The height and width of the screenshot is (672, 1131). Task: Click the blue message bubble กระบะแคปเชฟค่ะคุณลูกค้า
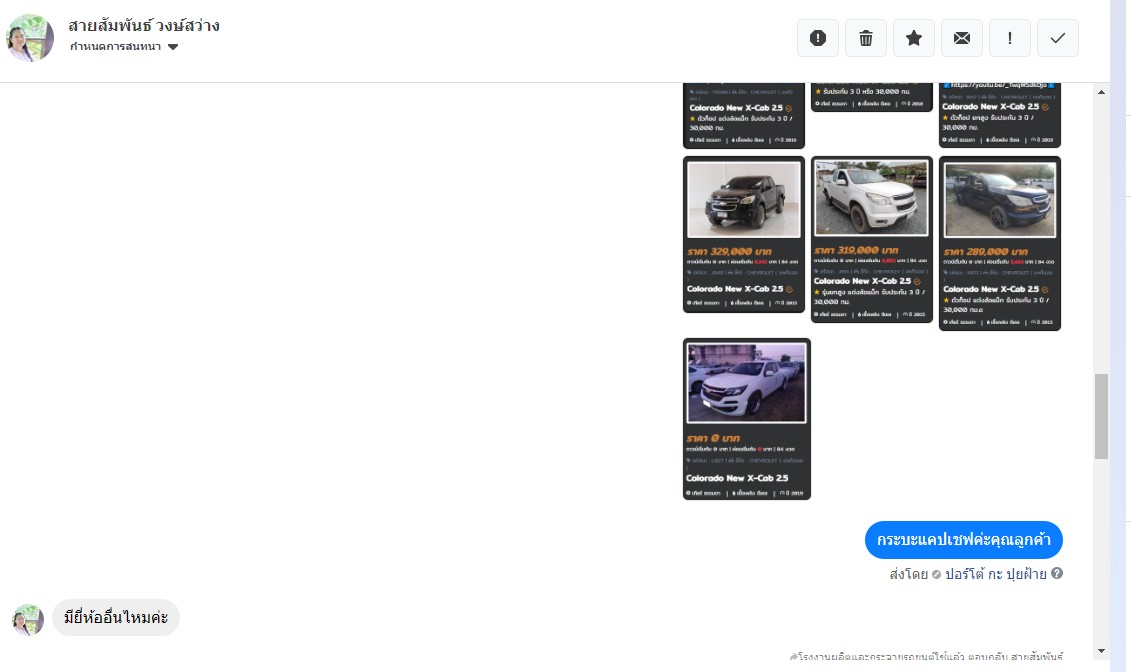tap(964, 540)
